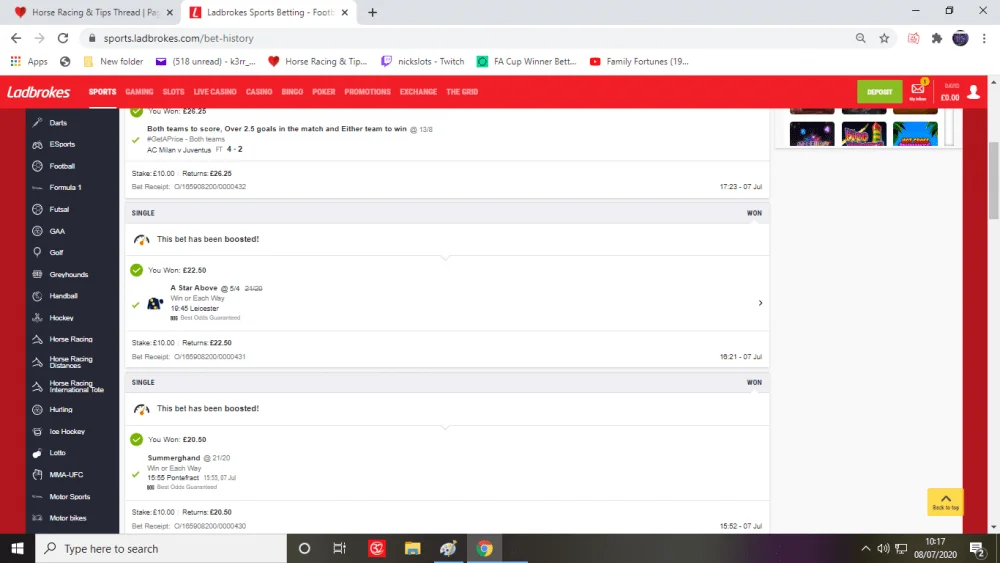1000x563 pixels.
Task: Click the Ladbrokes logo
Action: [38, 92]
